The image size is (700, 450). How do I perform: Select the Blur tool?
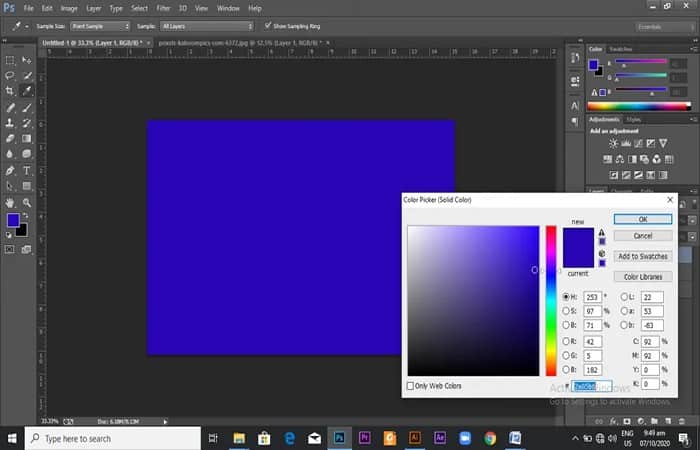(x=10, y=154)
